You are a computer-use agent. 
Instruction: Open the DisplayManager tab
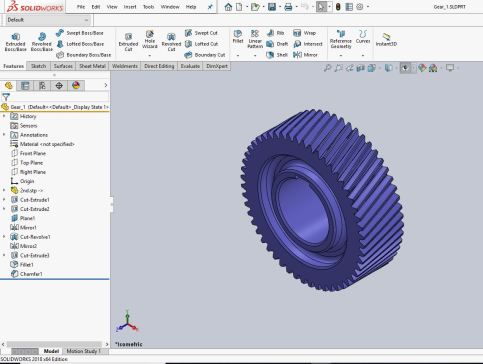click(76, 86)
